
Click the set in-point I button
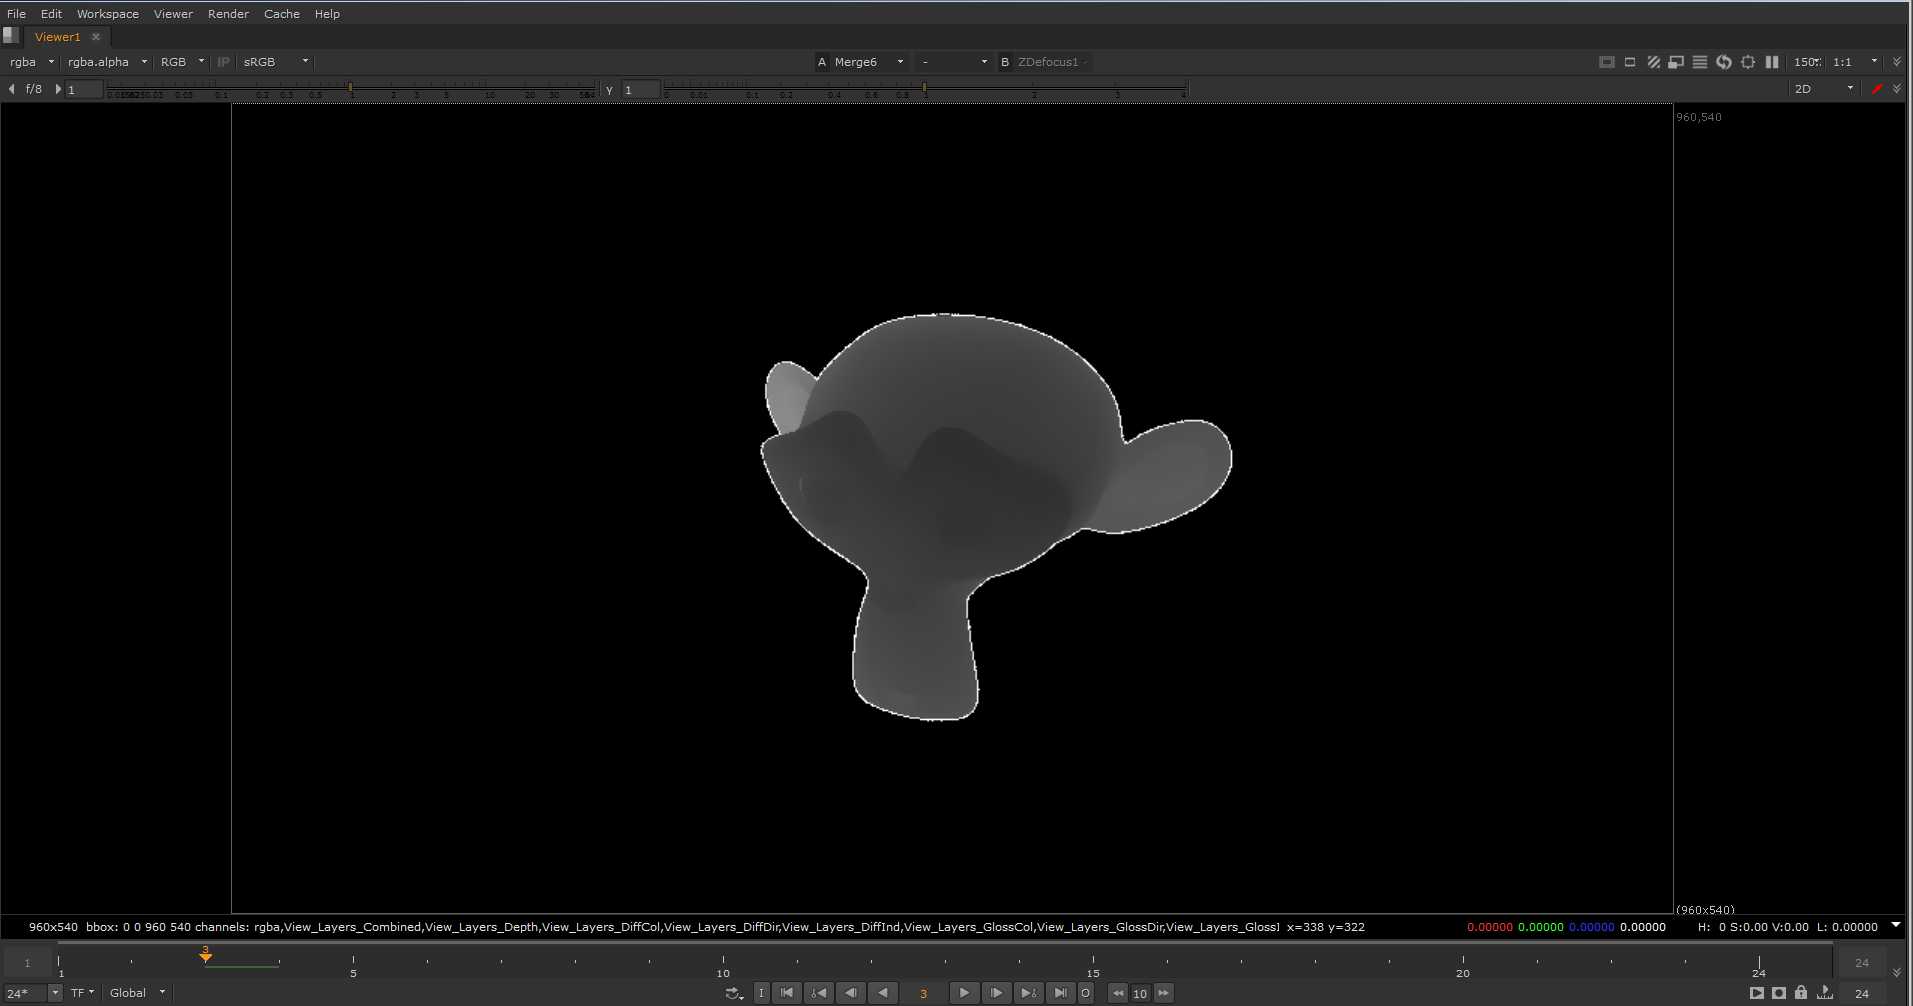(761, 993)
